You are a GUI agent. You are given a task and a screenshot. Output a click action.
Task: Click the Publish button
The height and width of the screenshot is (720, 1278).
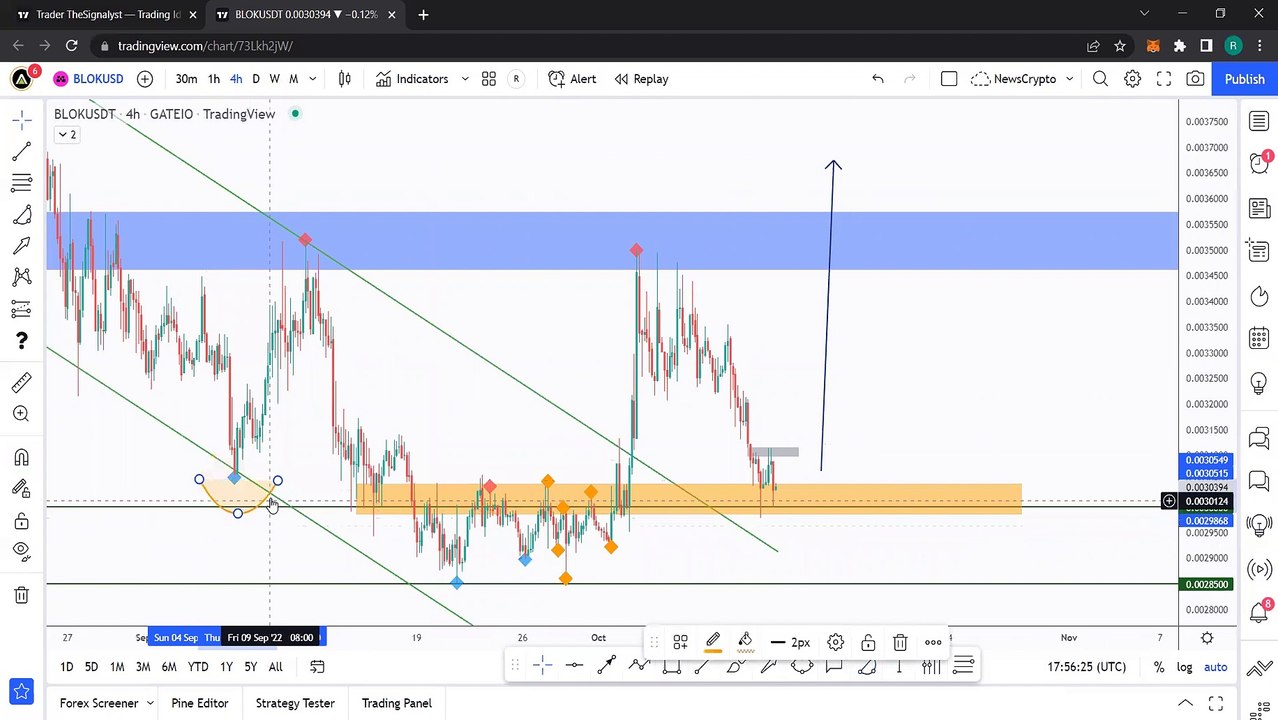(1244, 79)
